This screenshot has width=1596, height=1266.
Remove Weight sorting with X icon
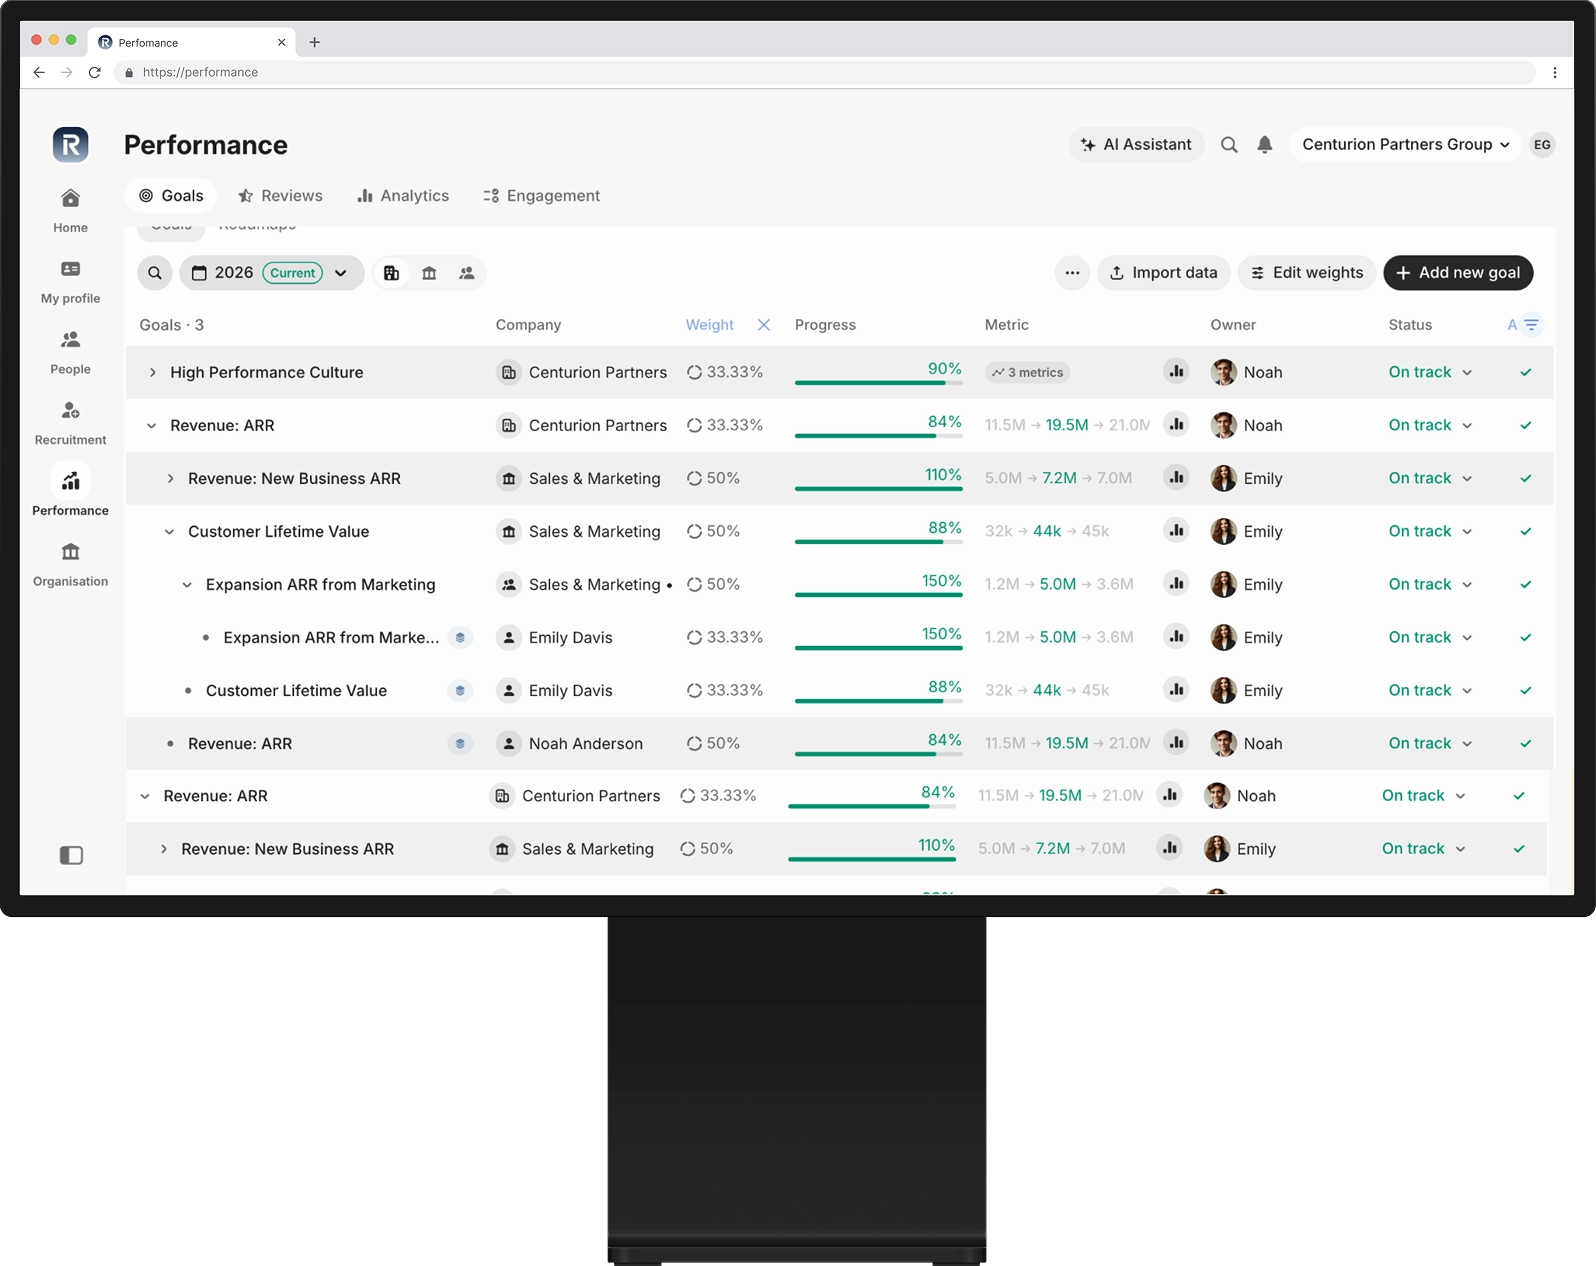[764, 325]
